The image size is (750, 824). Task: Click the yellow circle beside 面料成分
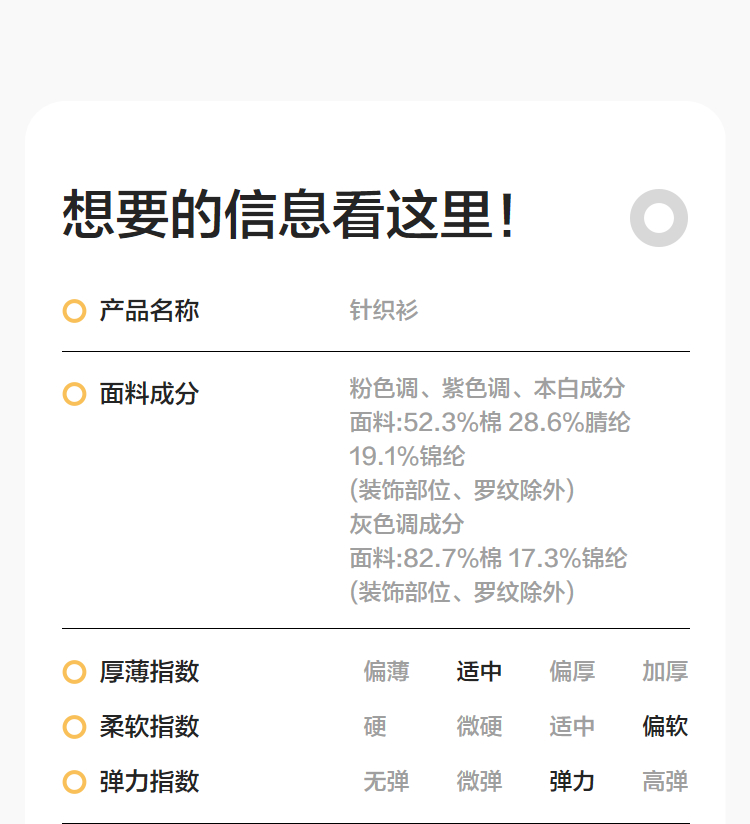(74, 394)
